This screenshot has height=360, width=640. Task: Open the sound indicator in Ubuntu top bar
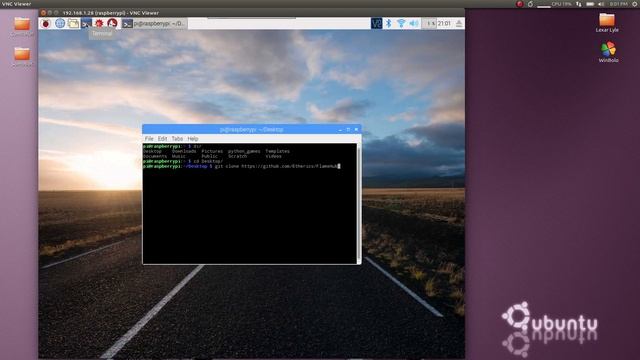point(601,4)
